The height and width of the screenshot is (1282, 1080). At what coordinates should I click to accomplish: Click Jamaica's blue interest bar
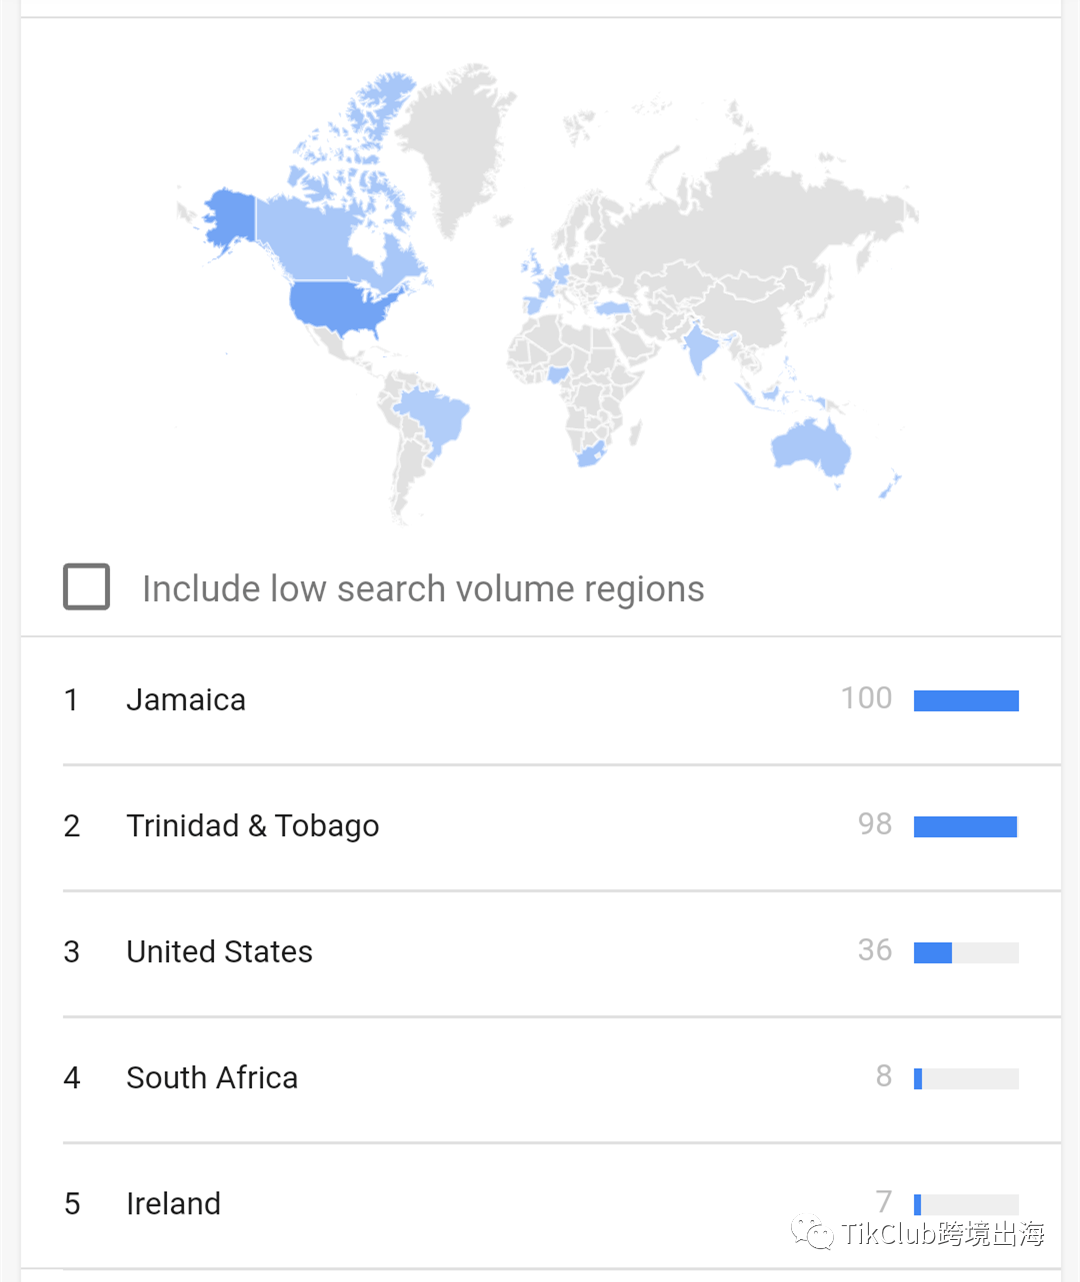click(x=966, y=700)
